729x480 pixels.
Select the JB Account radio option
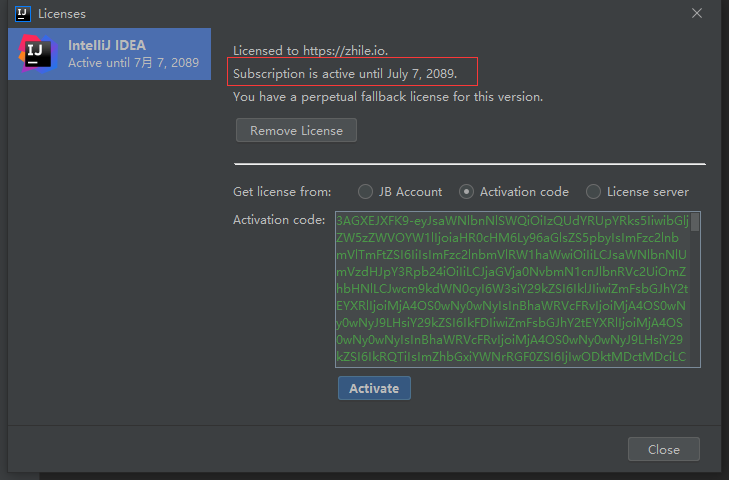pyautogui.click(x=366, y=192)
